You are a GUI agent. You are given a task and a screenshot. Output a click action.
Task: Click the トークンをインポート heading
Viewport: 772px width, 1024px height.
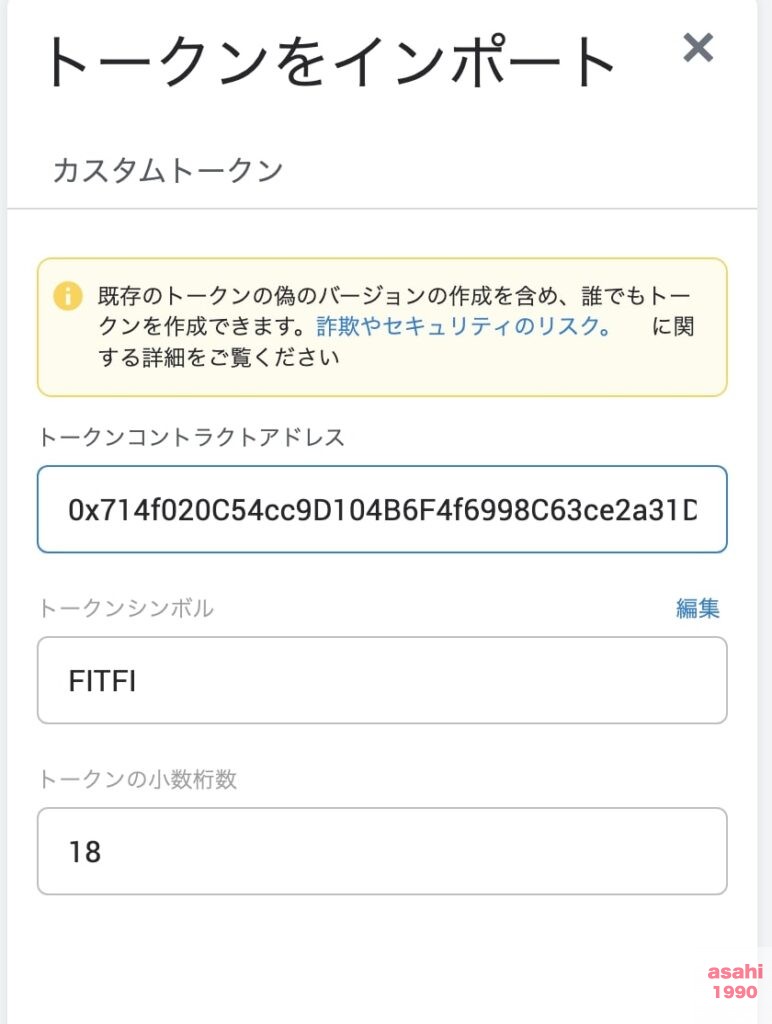tap(330, 61)
